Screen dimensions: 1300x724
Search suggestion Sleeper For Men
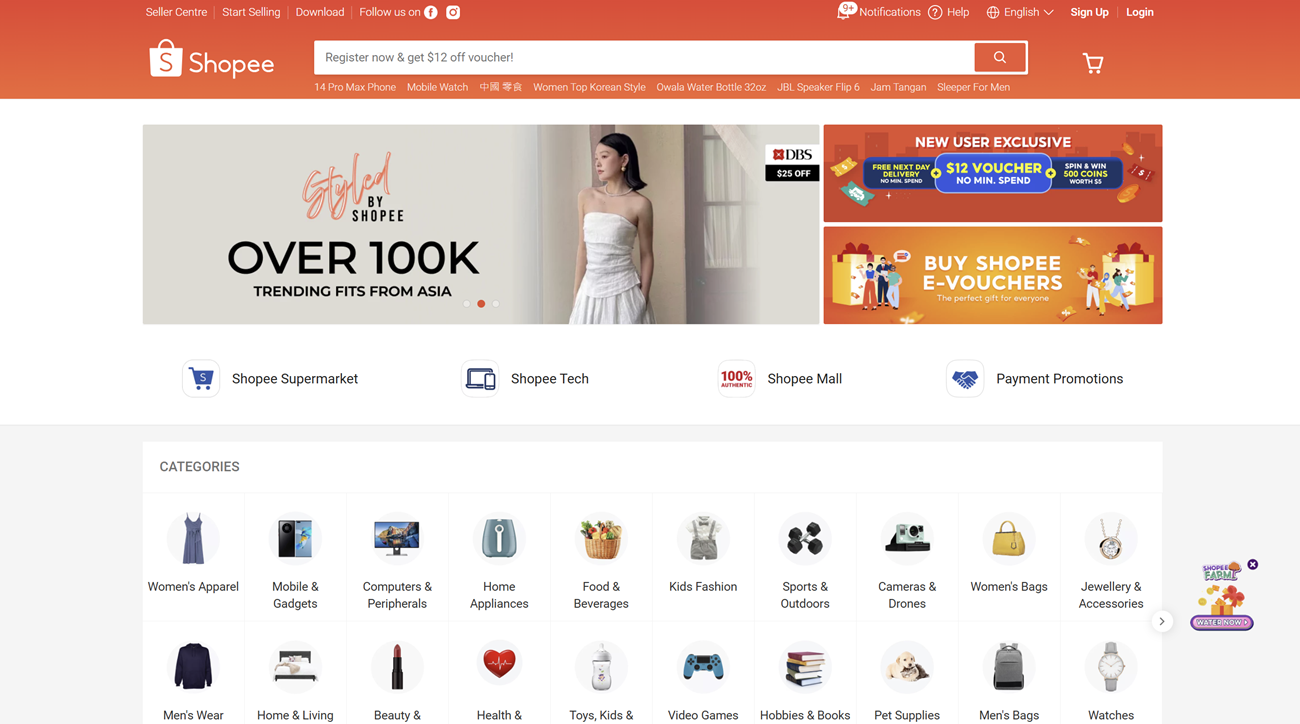coord(973,87)
